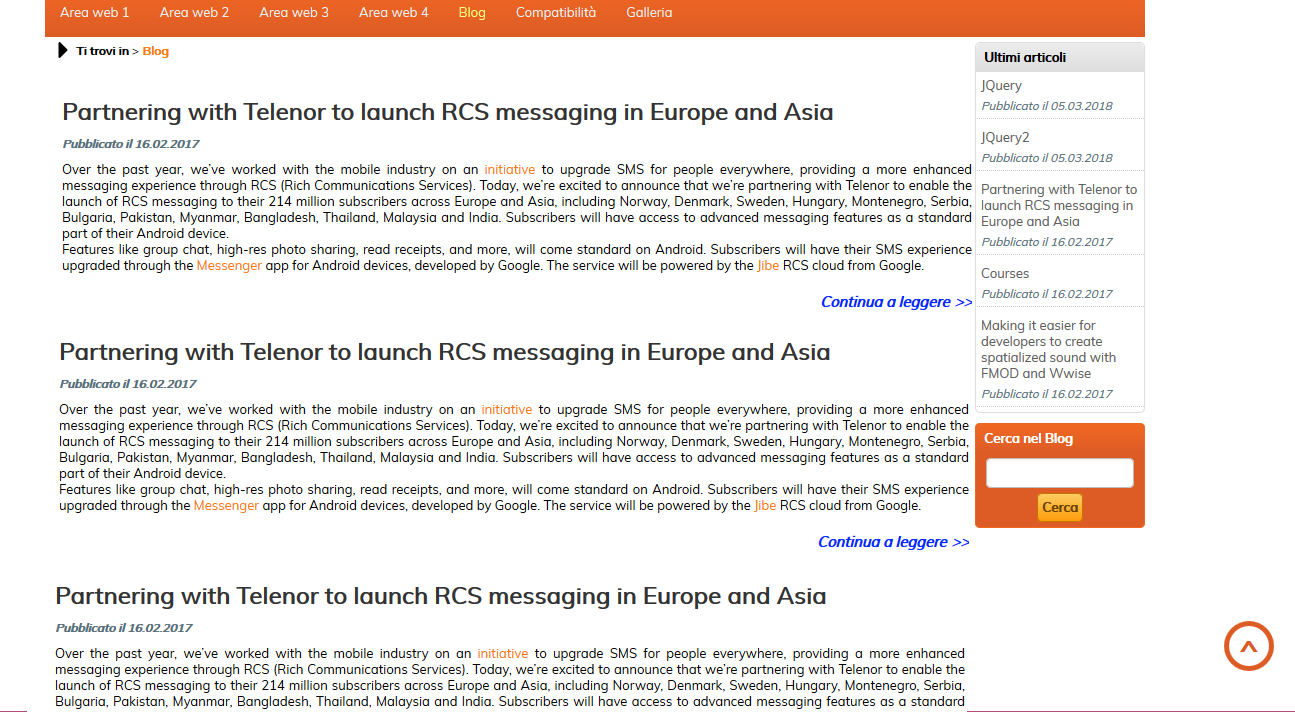
Task: Click the Cerca search button
Action: tap(1060, 507)
